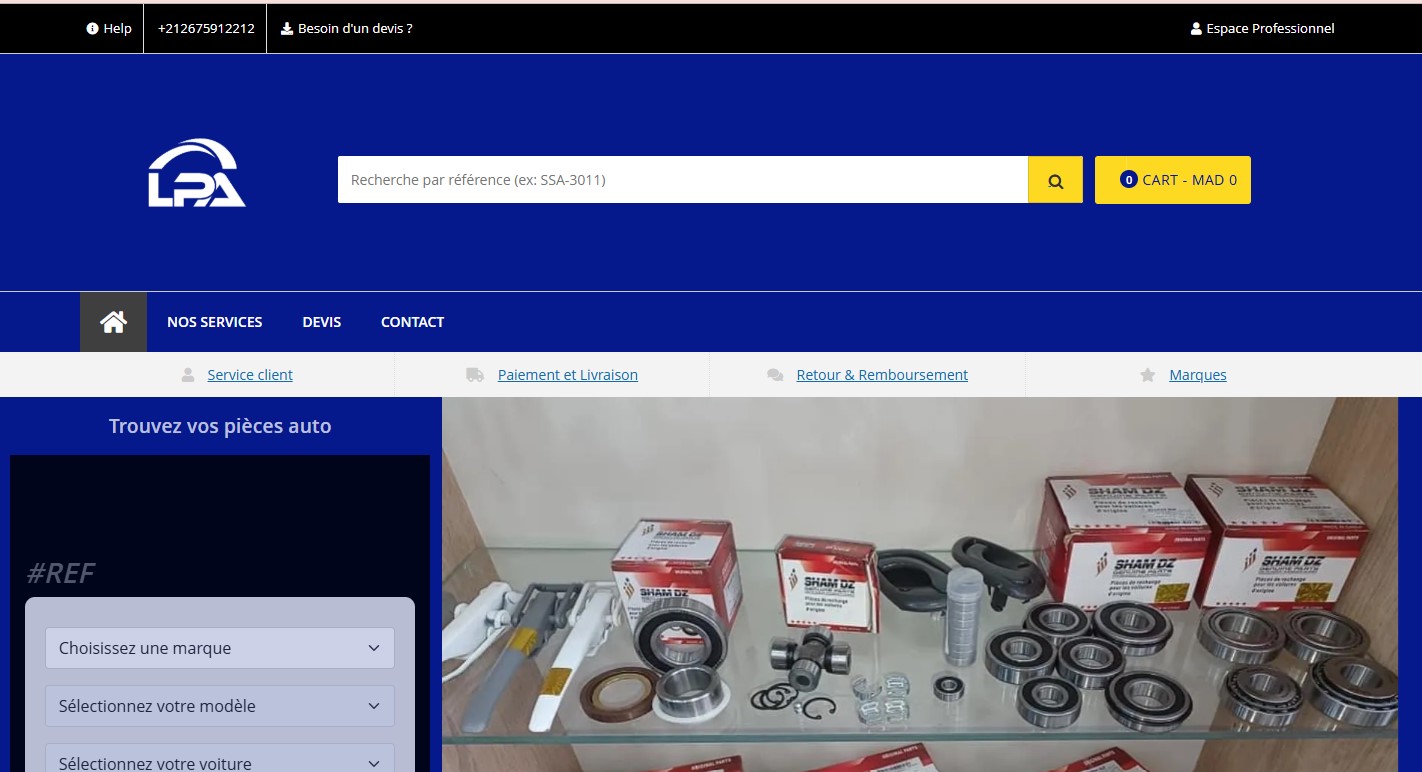The height and width of the screenshot is (772, 1422).
Task: Open the Paiement et Livraison link
Action: (x=568, y=375)
